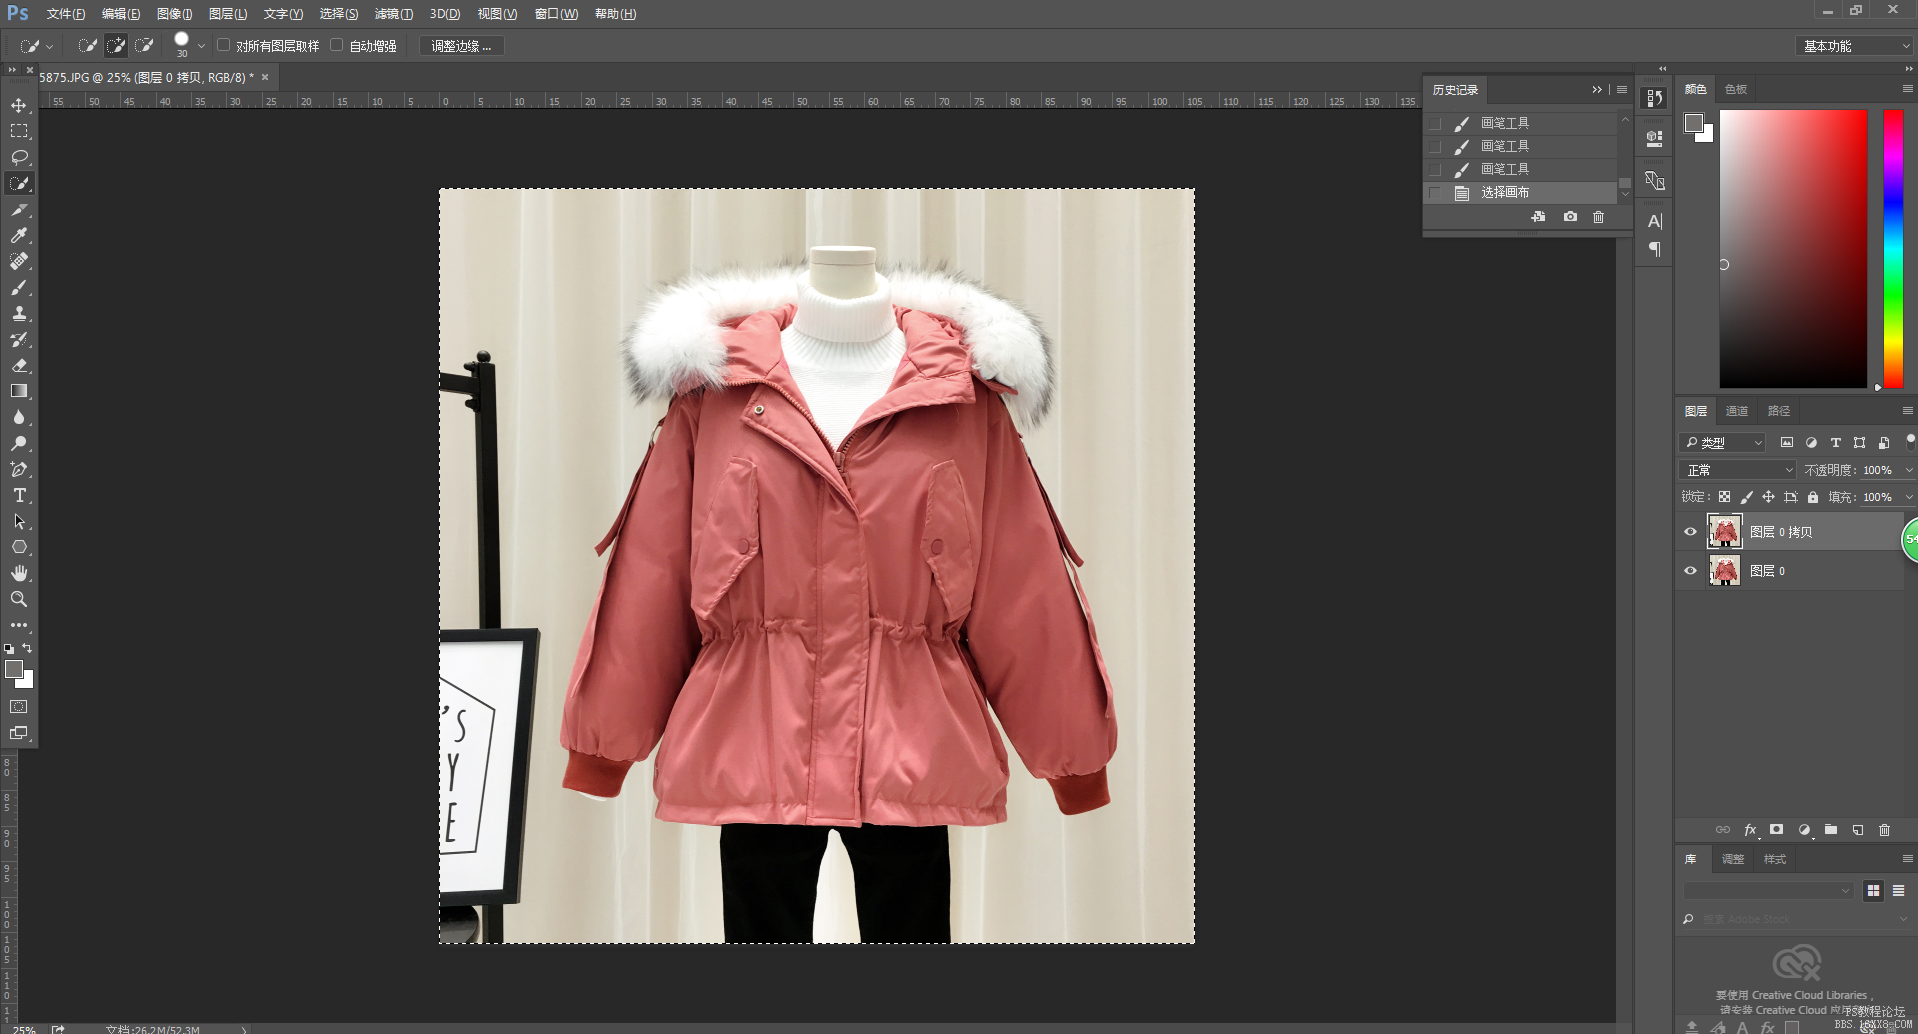The height and width of the screenshot is (1034, 1918).
Task: Select the Healing Brush tool
Action: point(19,261)
